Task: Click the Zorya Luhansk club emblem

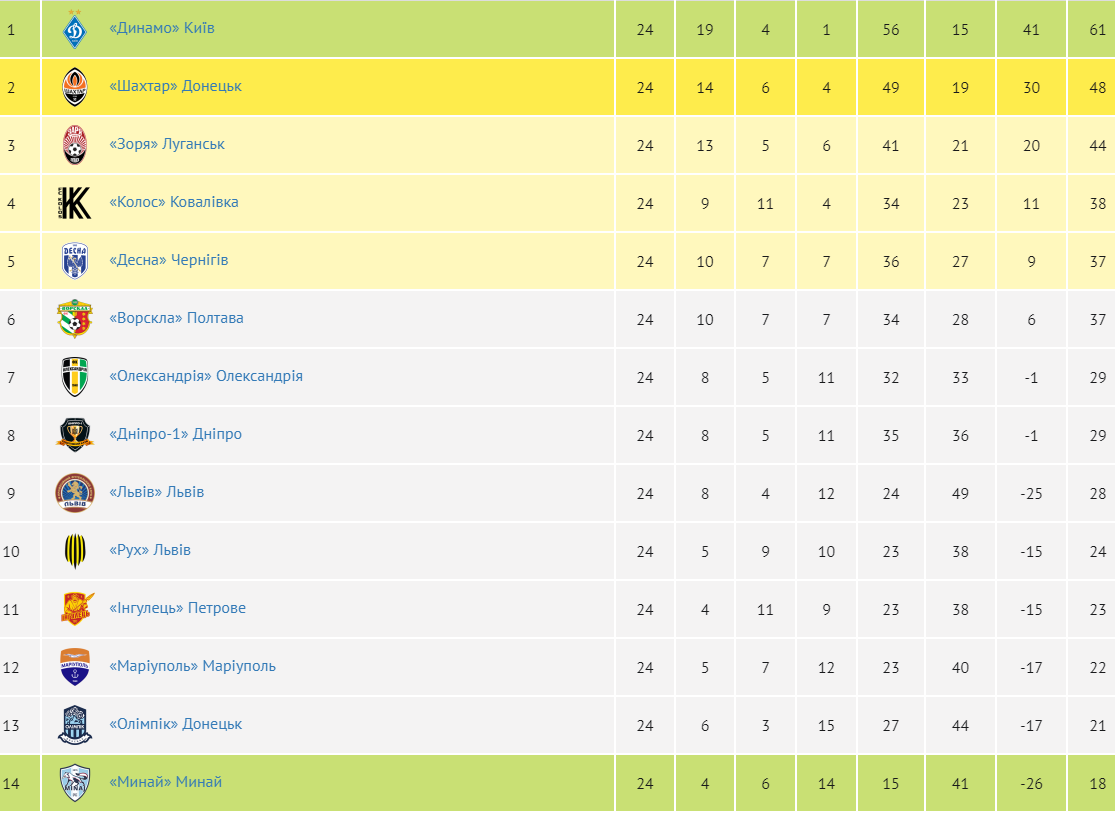Action: pyautogui.click(x=75, y=145)
